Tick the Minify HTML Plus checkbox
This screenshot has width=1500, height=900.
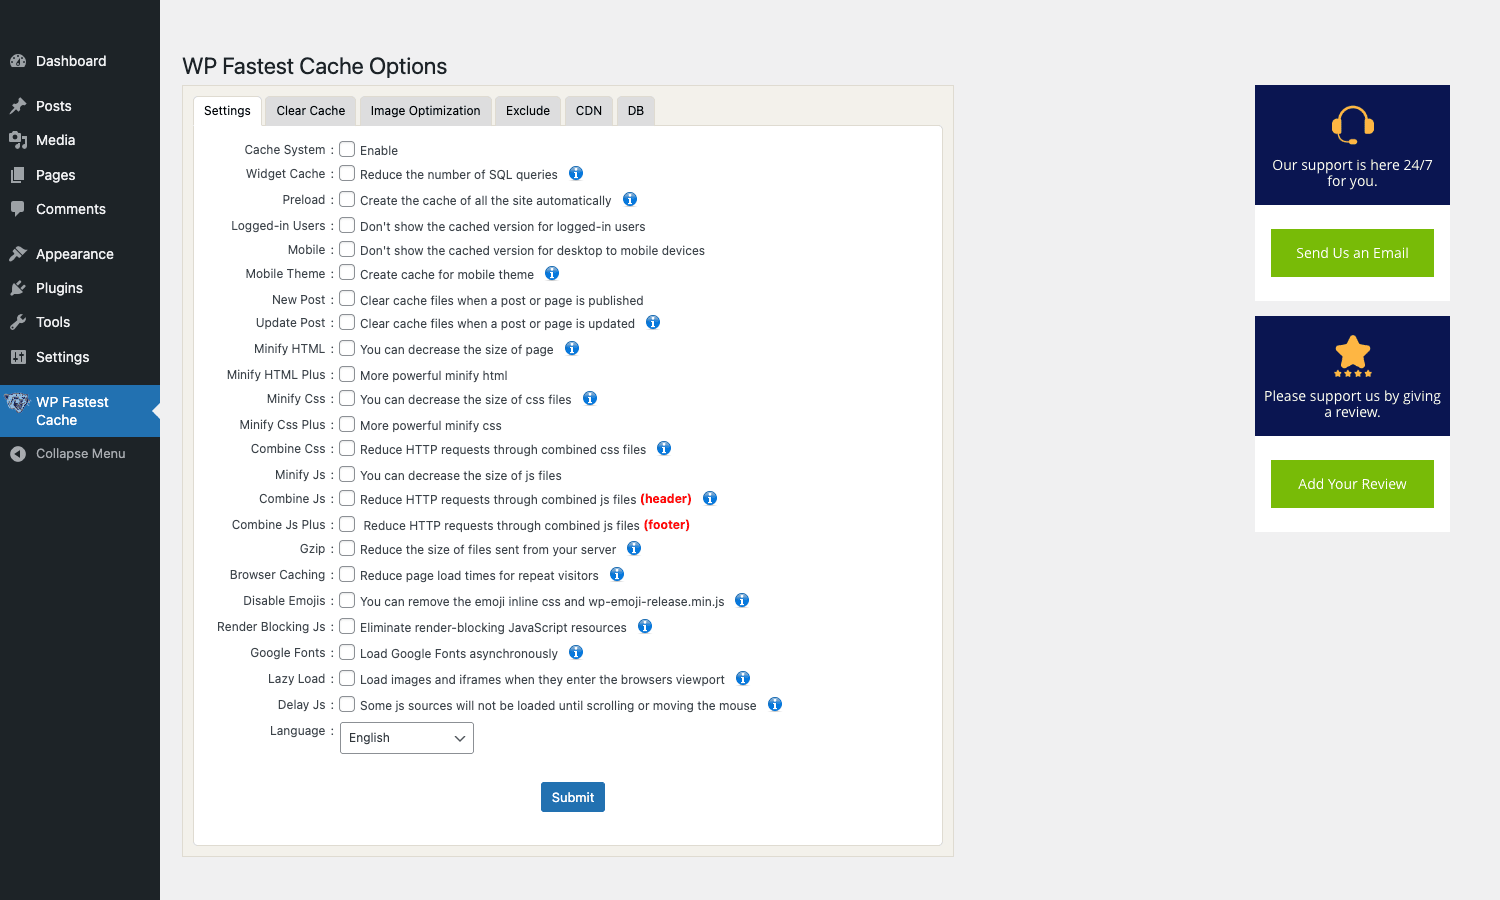click(347, 374)
